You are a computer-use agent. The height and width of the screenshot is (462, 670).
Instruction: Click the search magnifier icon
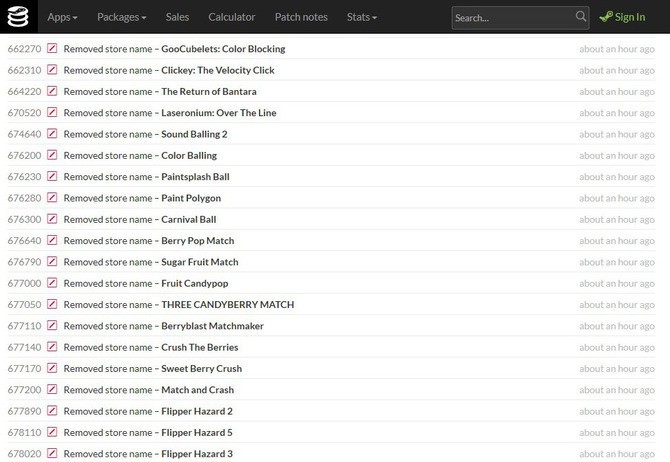pyautogui.click(x=581, y=16)
